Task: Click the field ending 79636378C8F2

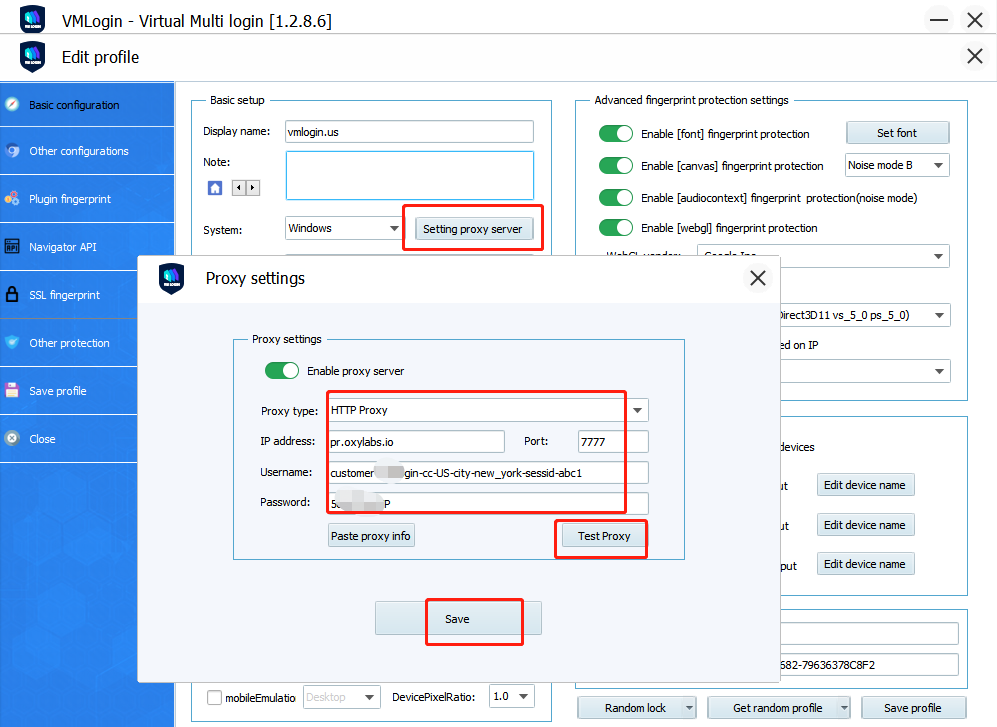Action: click(x=869, y=665)
